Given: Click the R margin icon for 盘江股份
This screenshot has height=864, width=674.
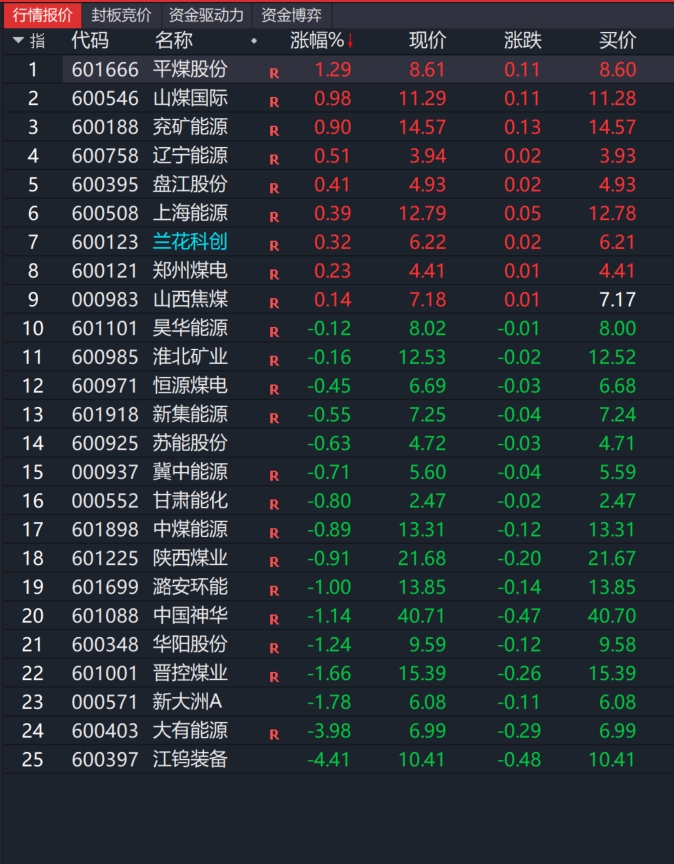Looking at the screenshot, I should 274,188.
